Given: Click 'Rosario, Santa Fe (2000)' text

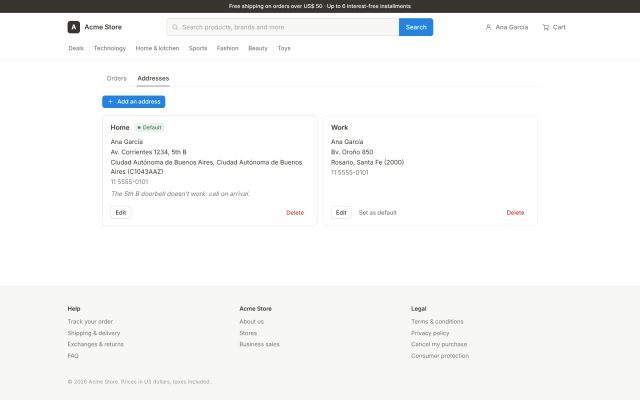Looking at the screenshot, I should coord(367,162).
